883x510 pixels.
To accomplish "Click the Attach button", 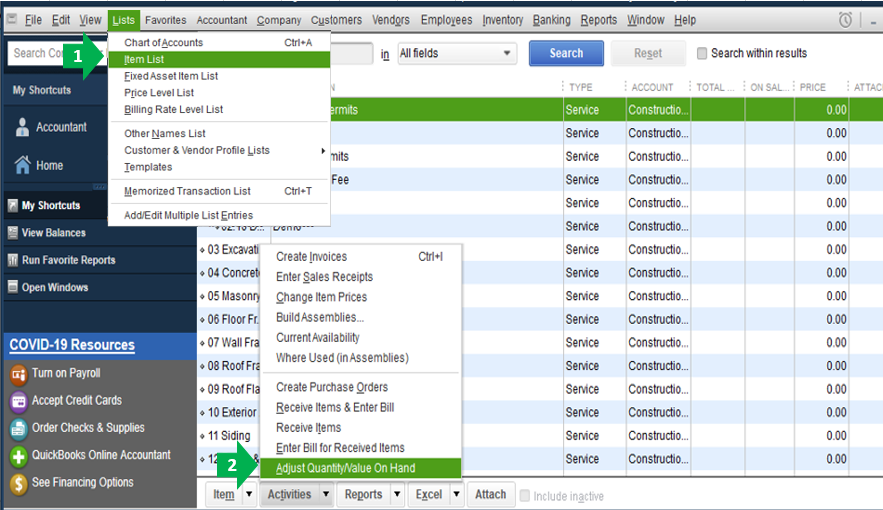I will click(490, 494).
